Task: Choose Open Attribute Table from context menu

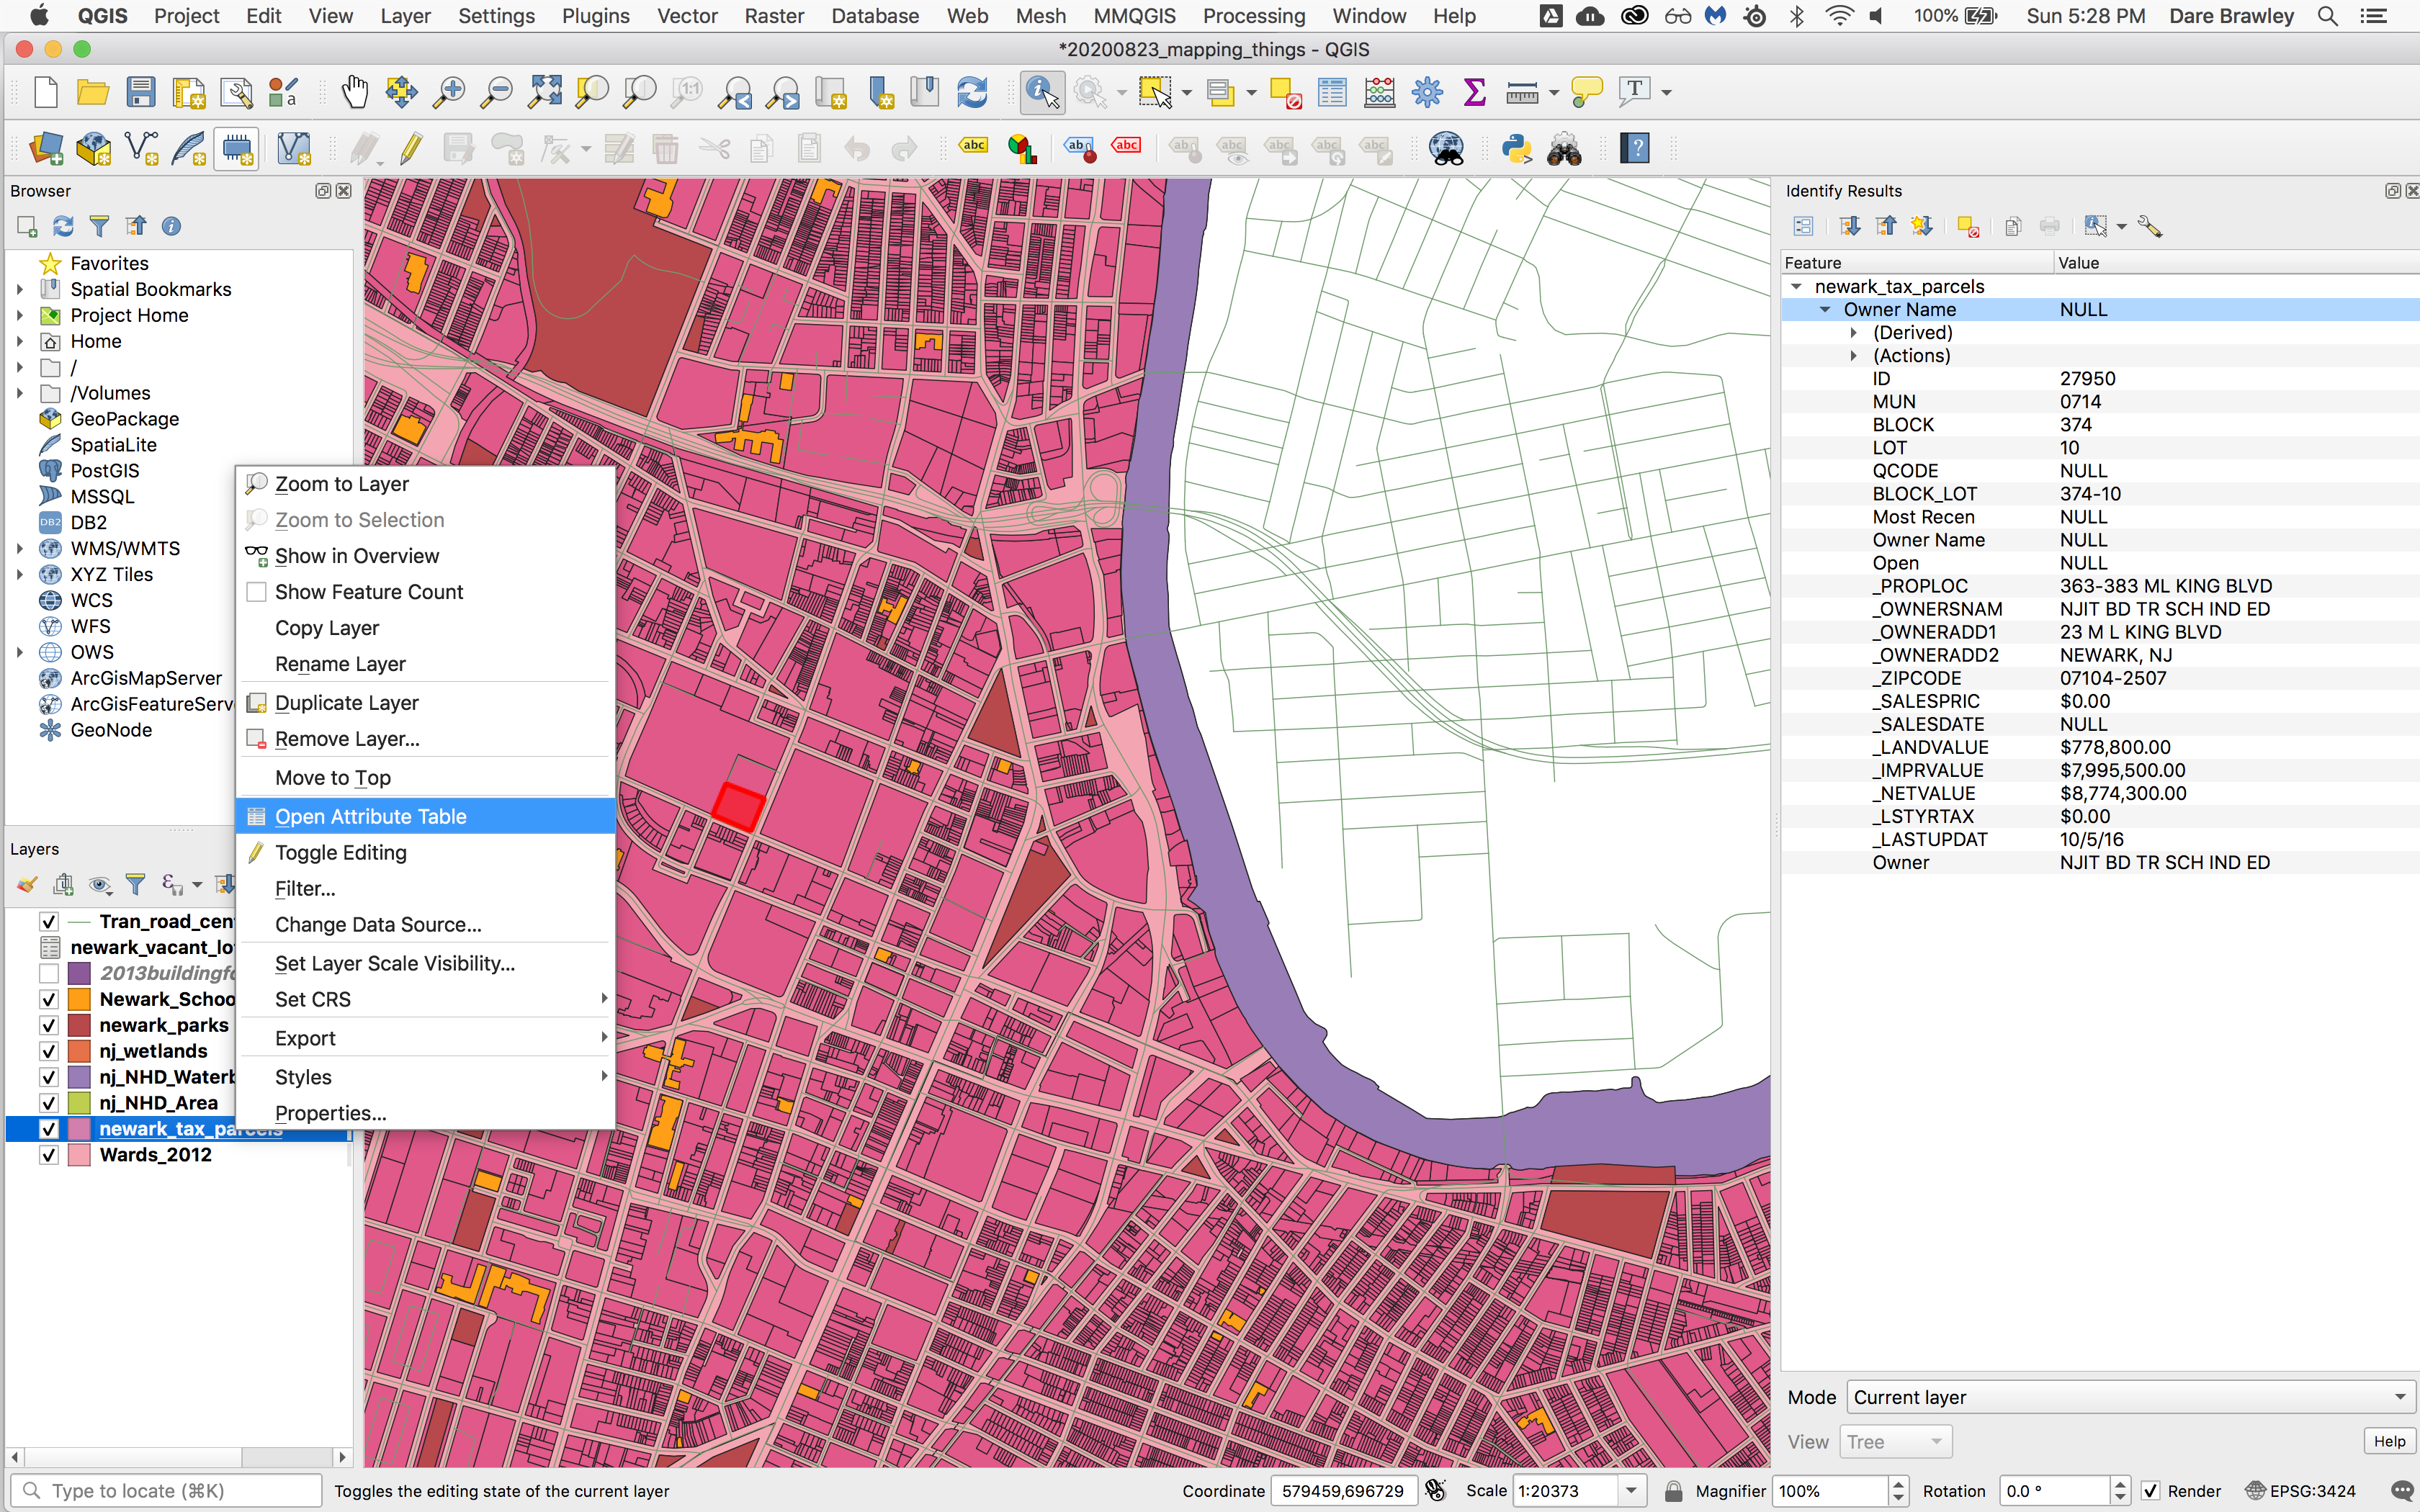Action: point(370,816)
